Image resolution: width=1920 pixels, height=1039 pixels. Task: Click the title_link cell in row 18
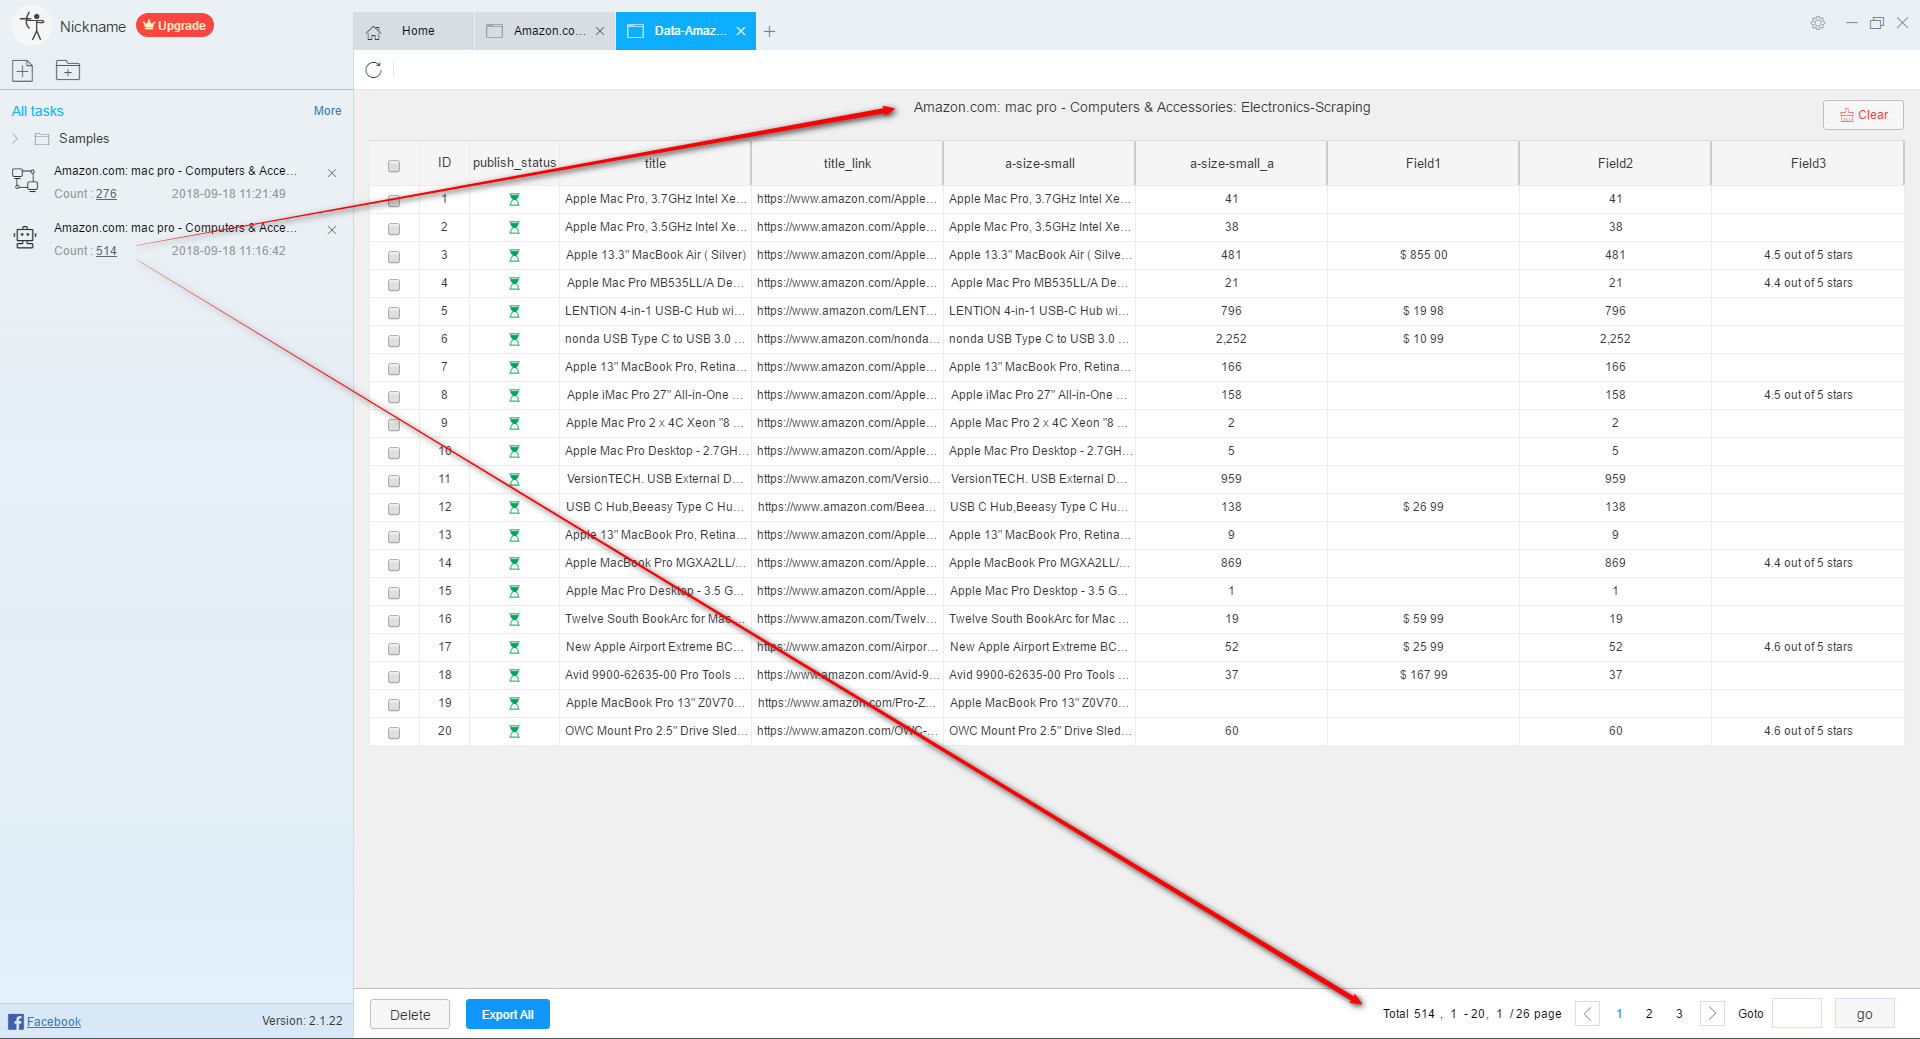click(x=847, y=675)
